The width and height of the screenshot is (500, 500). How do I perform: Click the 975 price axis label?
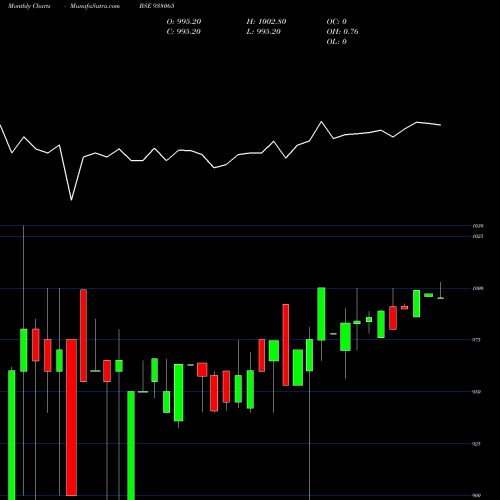(x=477, y=340)
